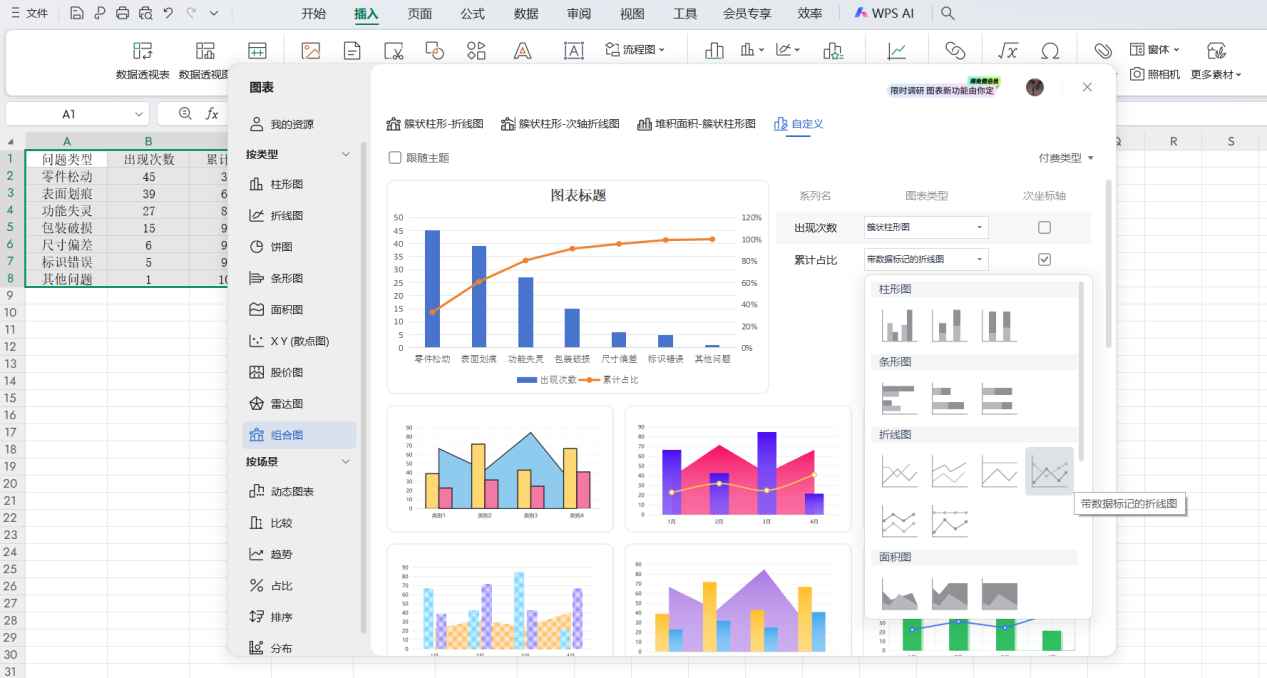
Task: Open the 簇状柱形图 chart type dropdown
Action: click(925, 227)
